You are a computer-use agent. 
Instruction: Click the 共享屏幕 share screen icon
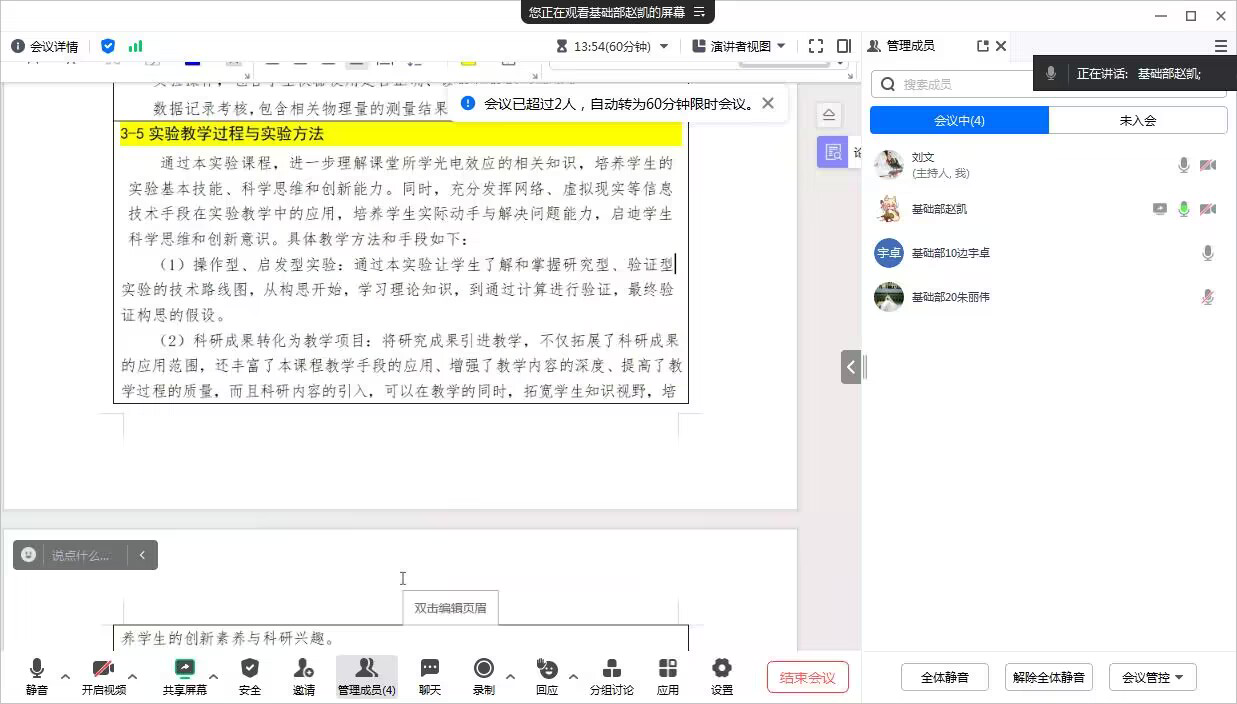(x=185, y=669)
